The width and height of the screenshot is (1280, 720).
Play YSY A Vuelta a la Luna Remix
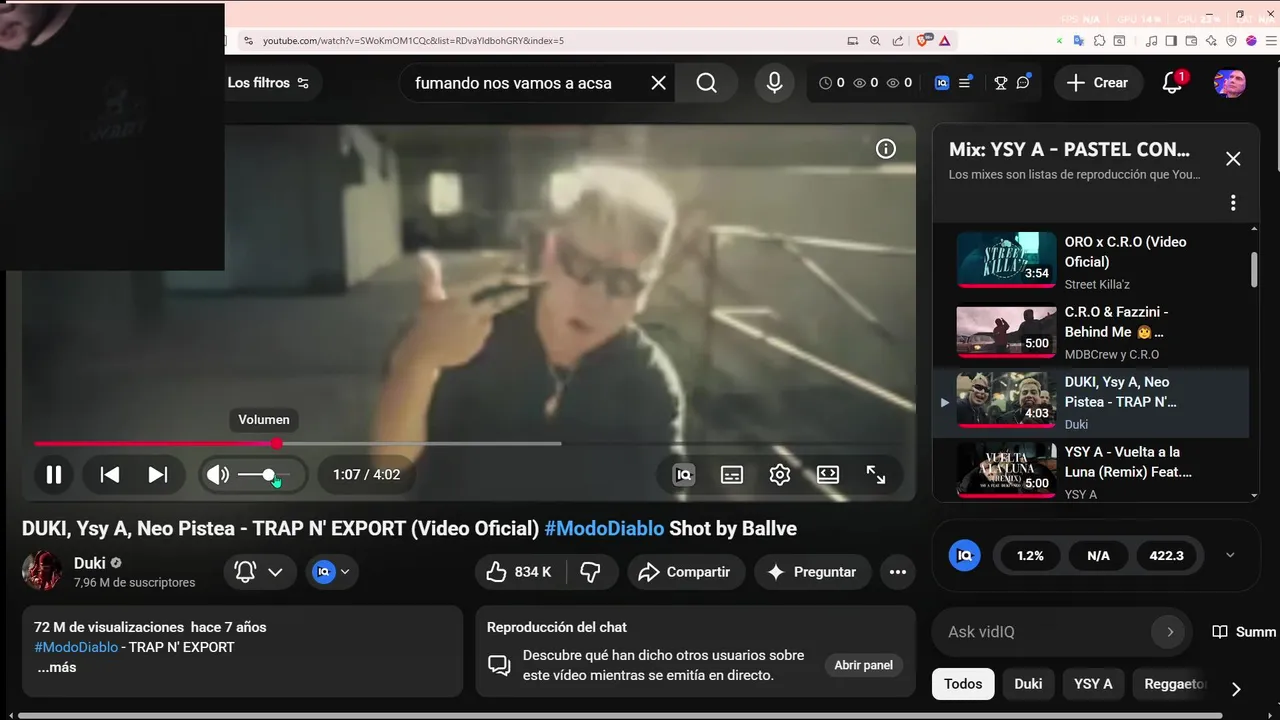click(x=1090, y=470)
